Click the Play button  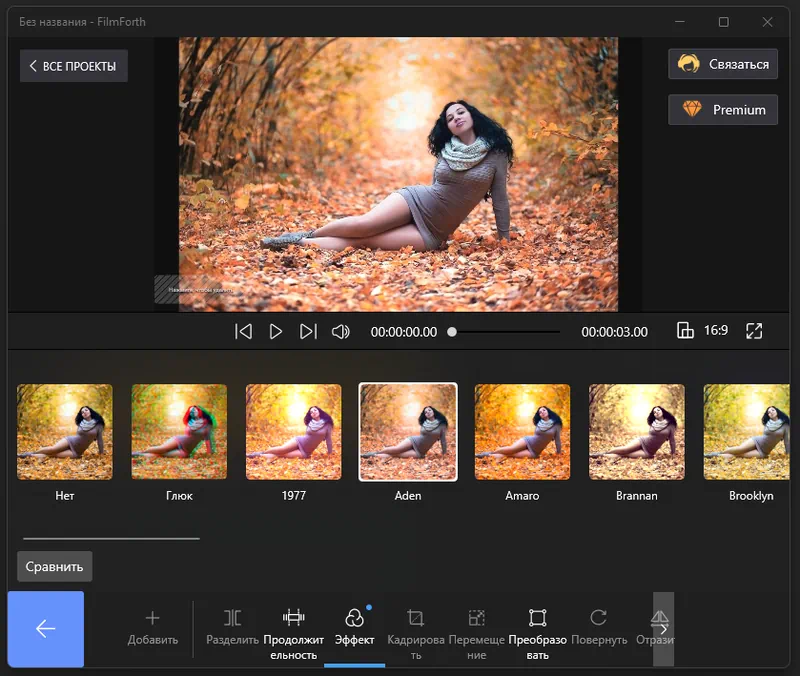coord(276,332)
